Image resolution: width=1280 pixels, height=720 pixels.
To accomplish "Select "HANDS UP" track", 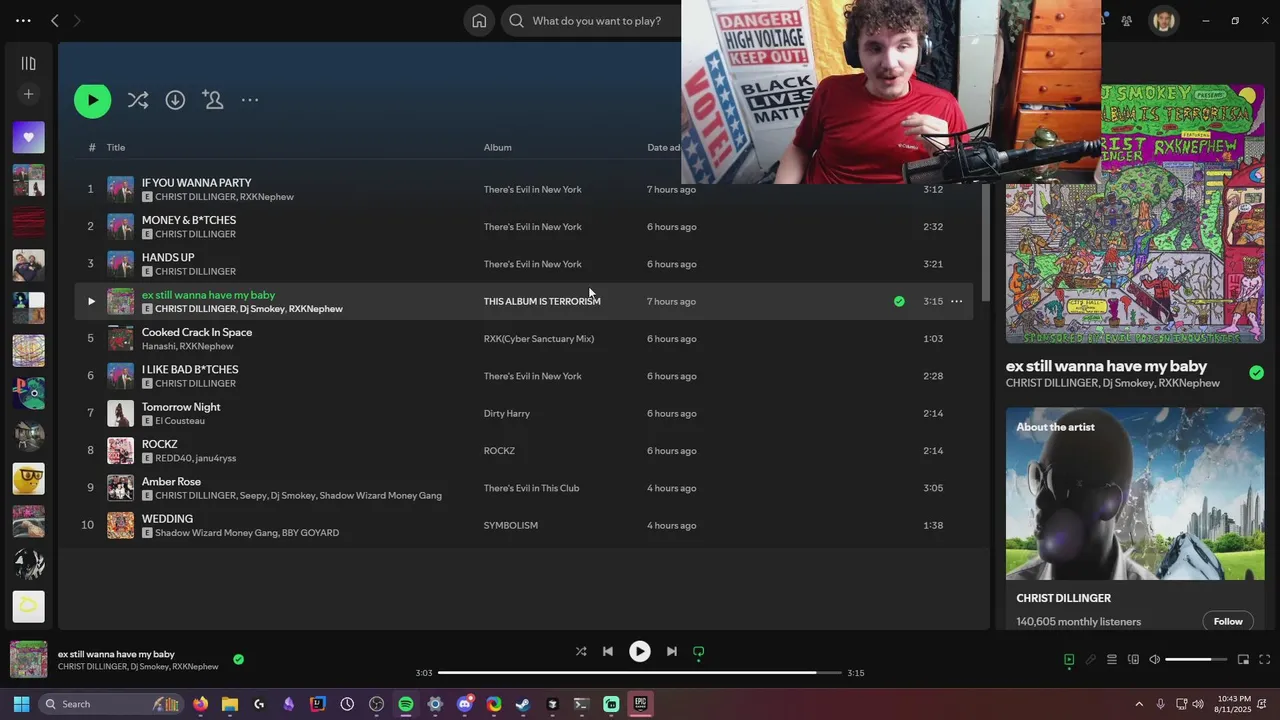I will pyautogui.click(x=168, y=257).
